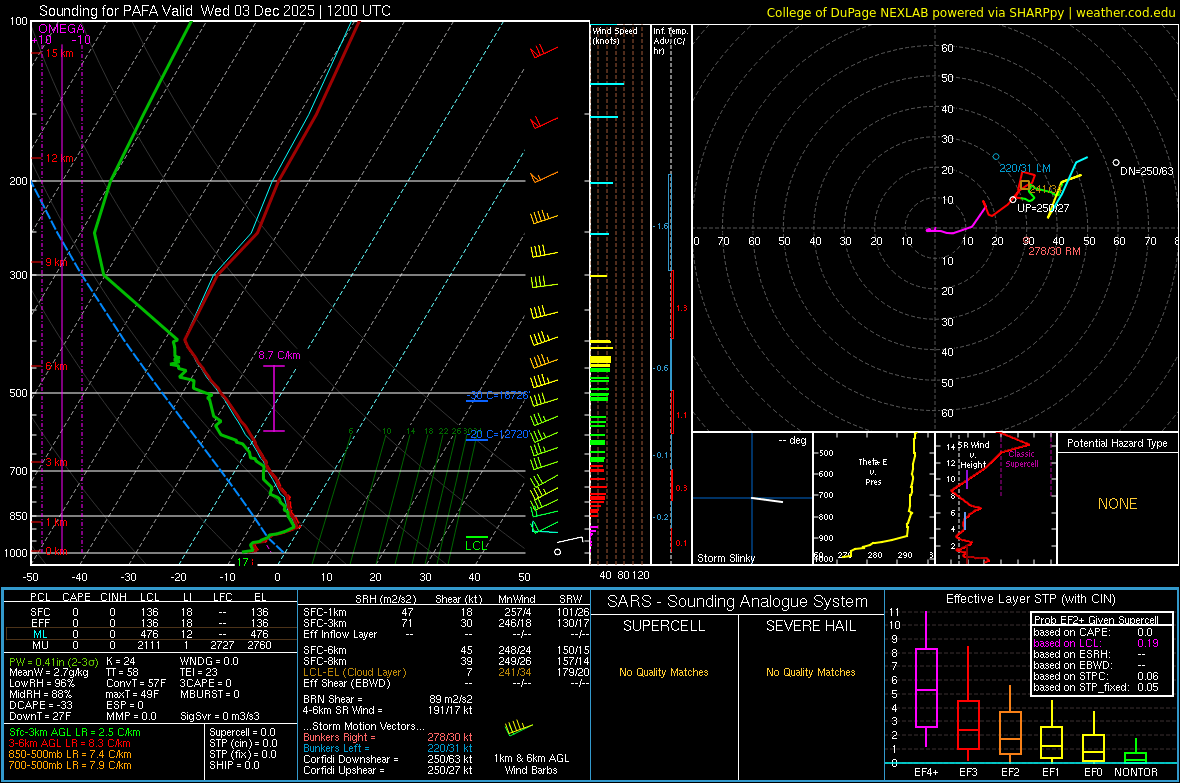Viewport: 1180px width, 783px height.
Task: Click the orange NONE hazard type text
Action: click(1117, 504)
